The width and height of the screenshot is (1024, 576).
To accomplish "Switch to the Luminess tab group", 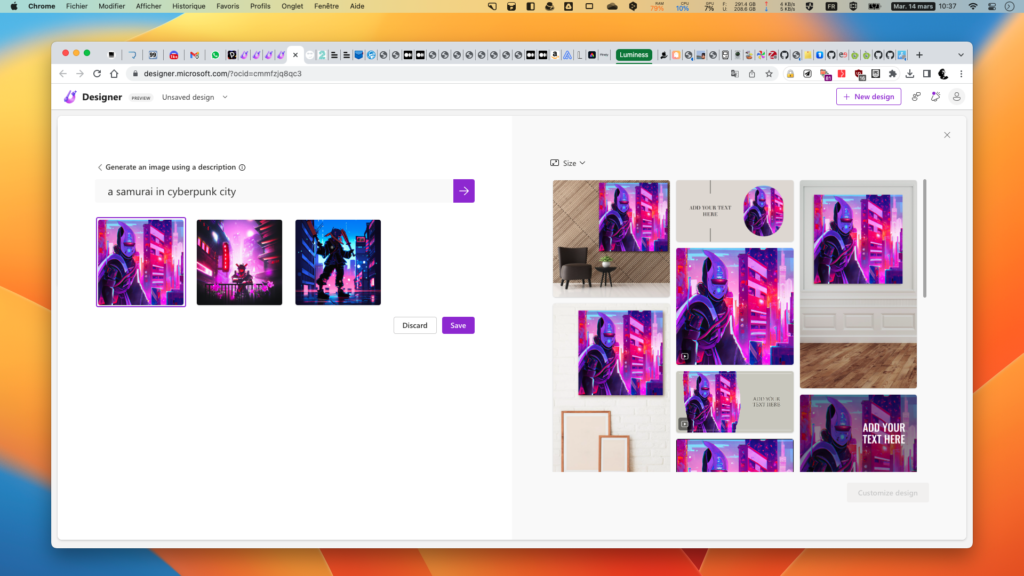I will click(633, 55).
